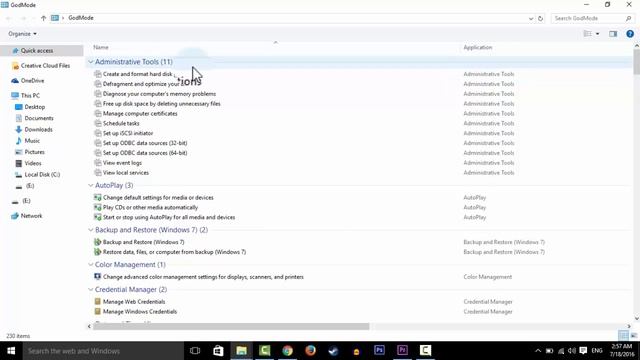Screen dimensions: 640x360
Task: Click the vertical scrollbar thumb
Action: [636, 61]
